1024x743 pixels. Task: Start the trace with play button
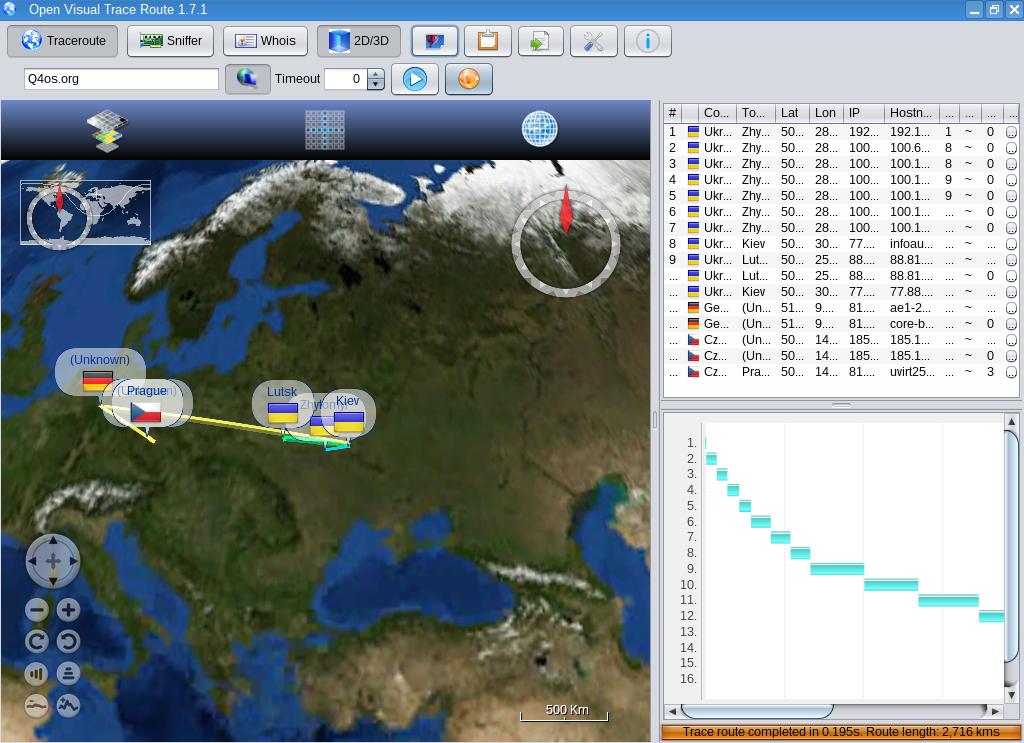pyautogui.click(x=415, y=79)
